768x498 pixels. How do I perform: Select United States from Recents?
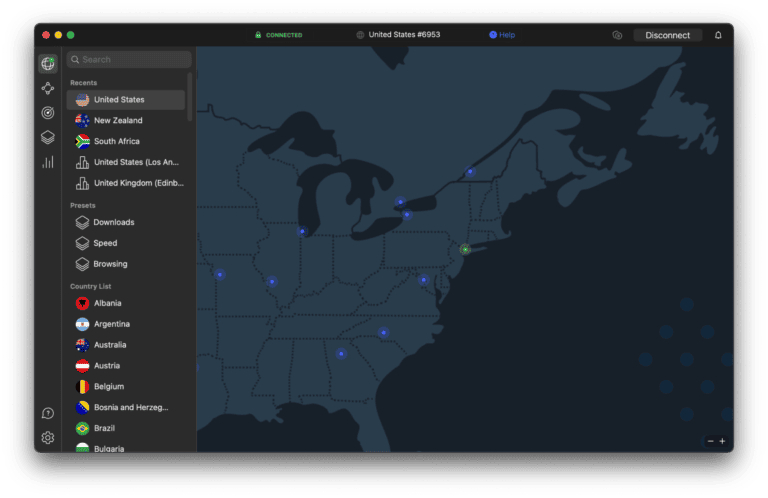tap(118, 100)
